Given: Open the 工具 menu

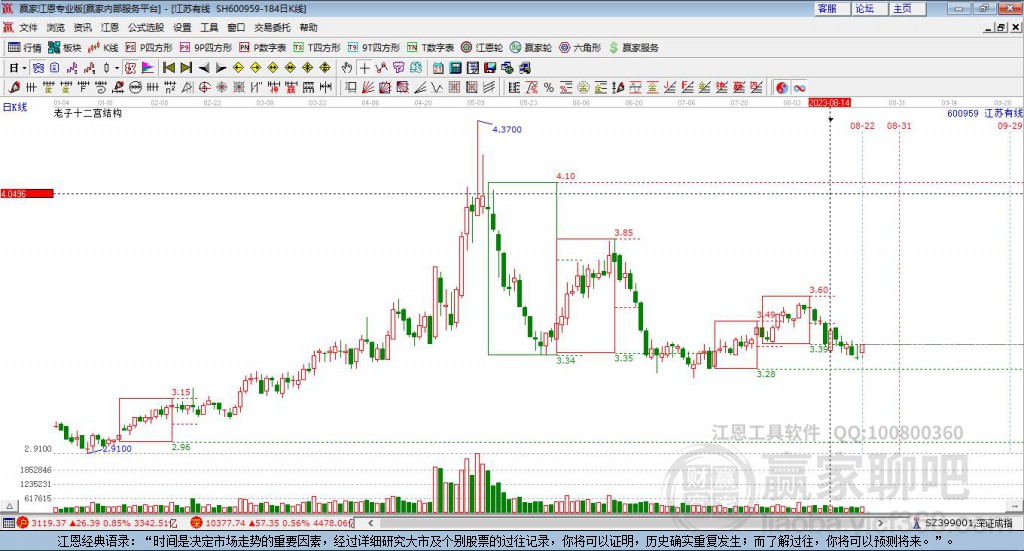Looking at the screenshot, I should [209, 27].
